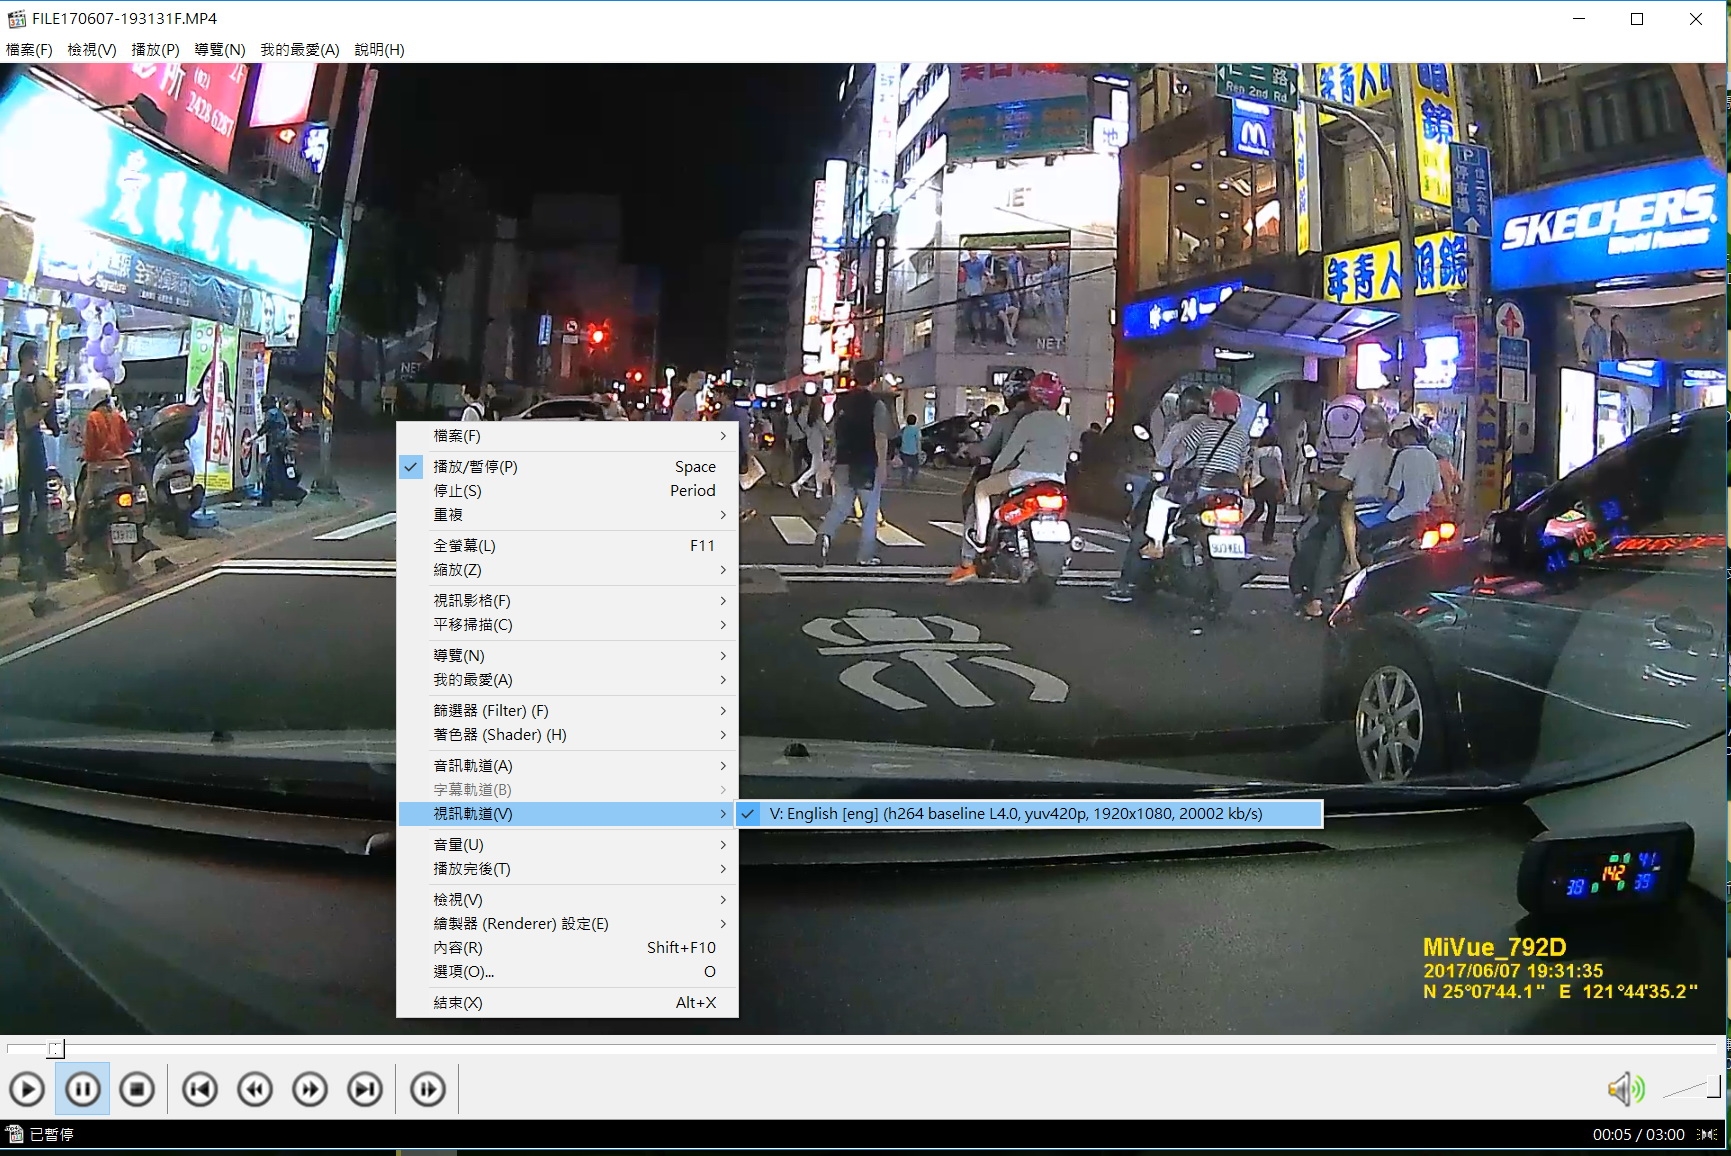Close the player window
Viewport: 1731px width, 1156px height.
point(1696,19)
